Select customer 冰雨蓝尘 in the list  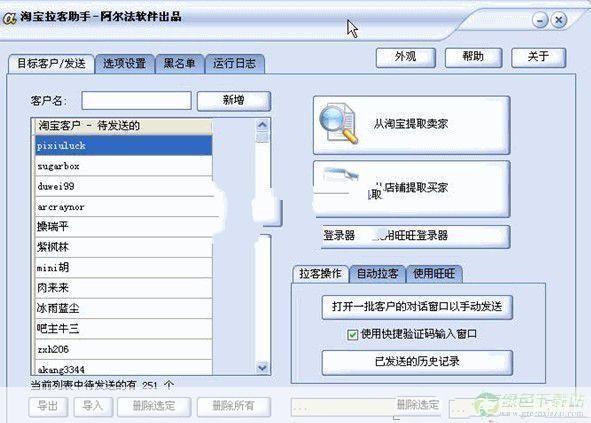pyautogui.click(x=124, y=308)
